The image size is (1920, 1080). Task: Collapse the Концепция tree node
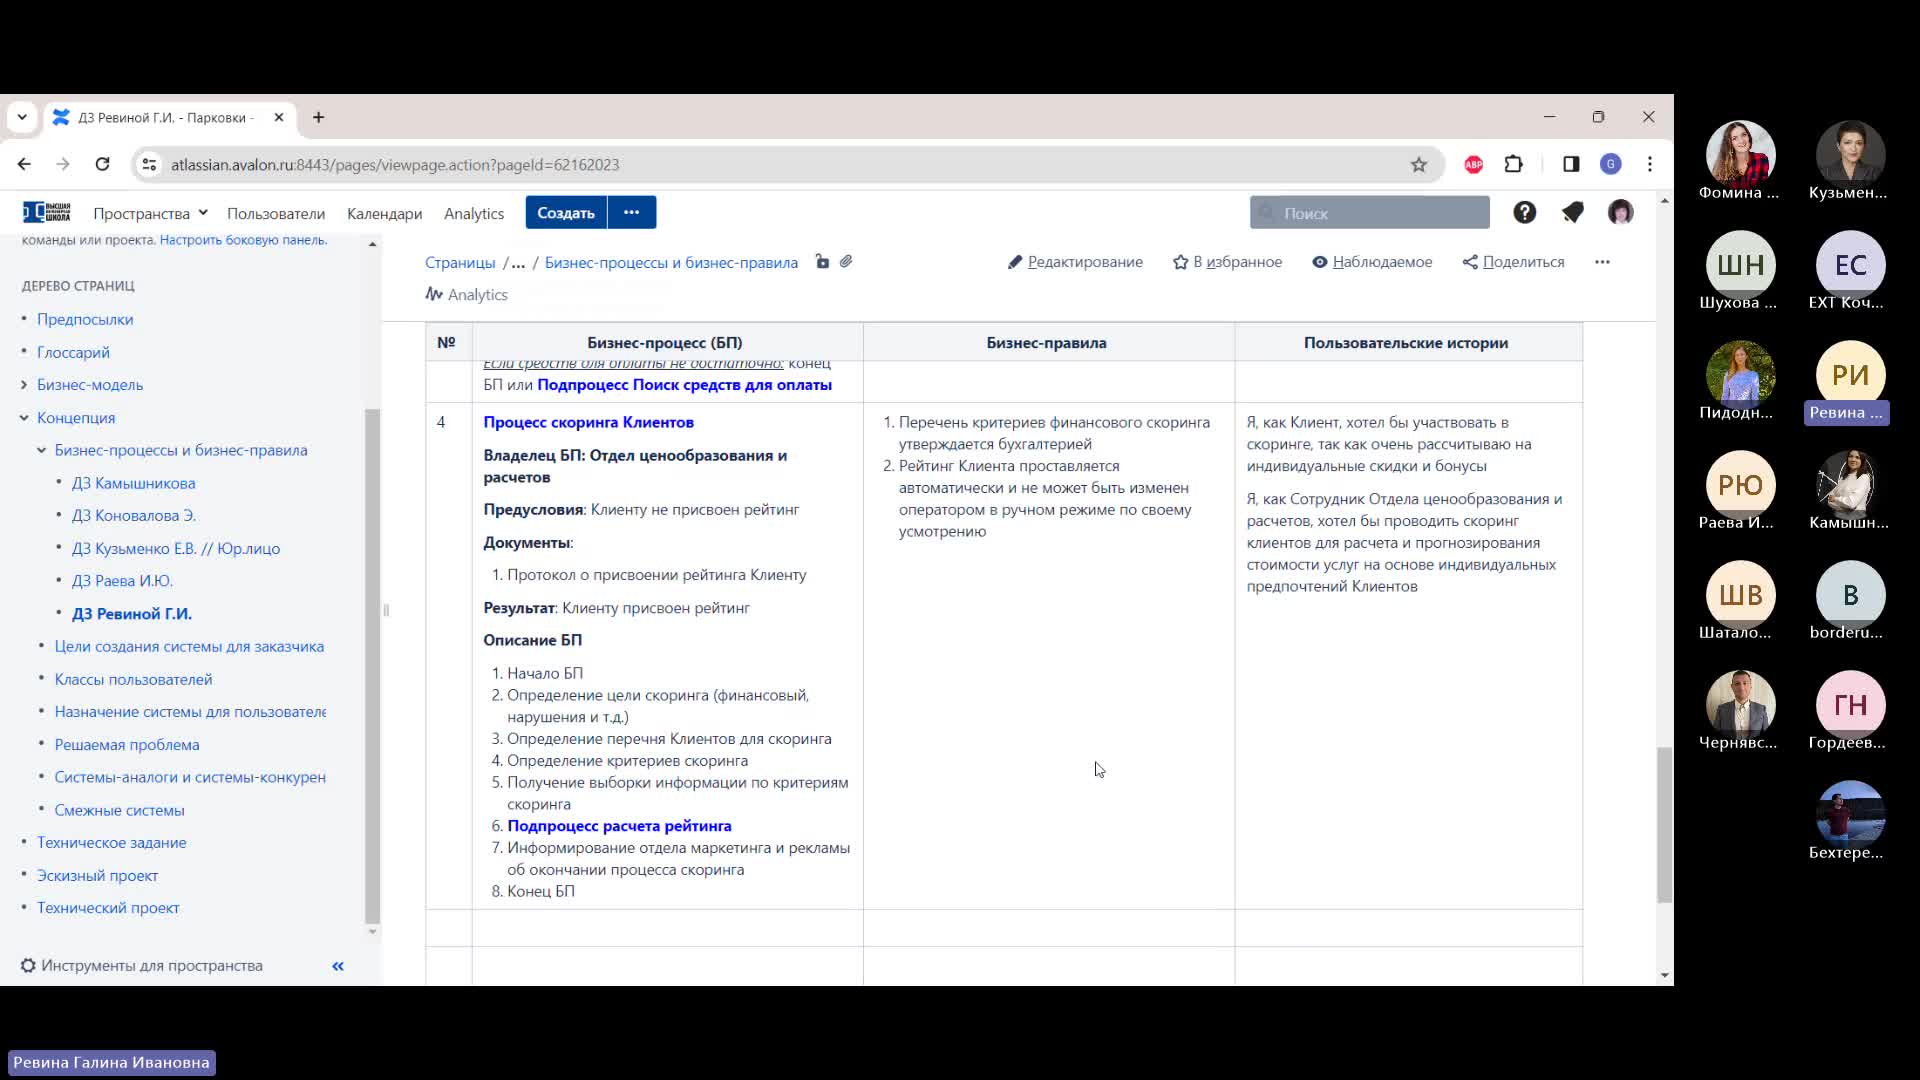click(24, 418)
